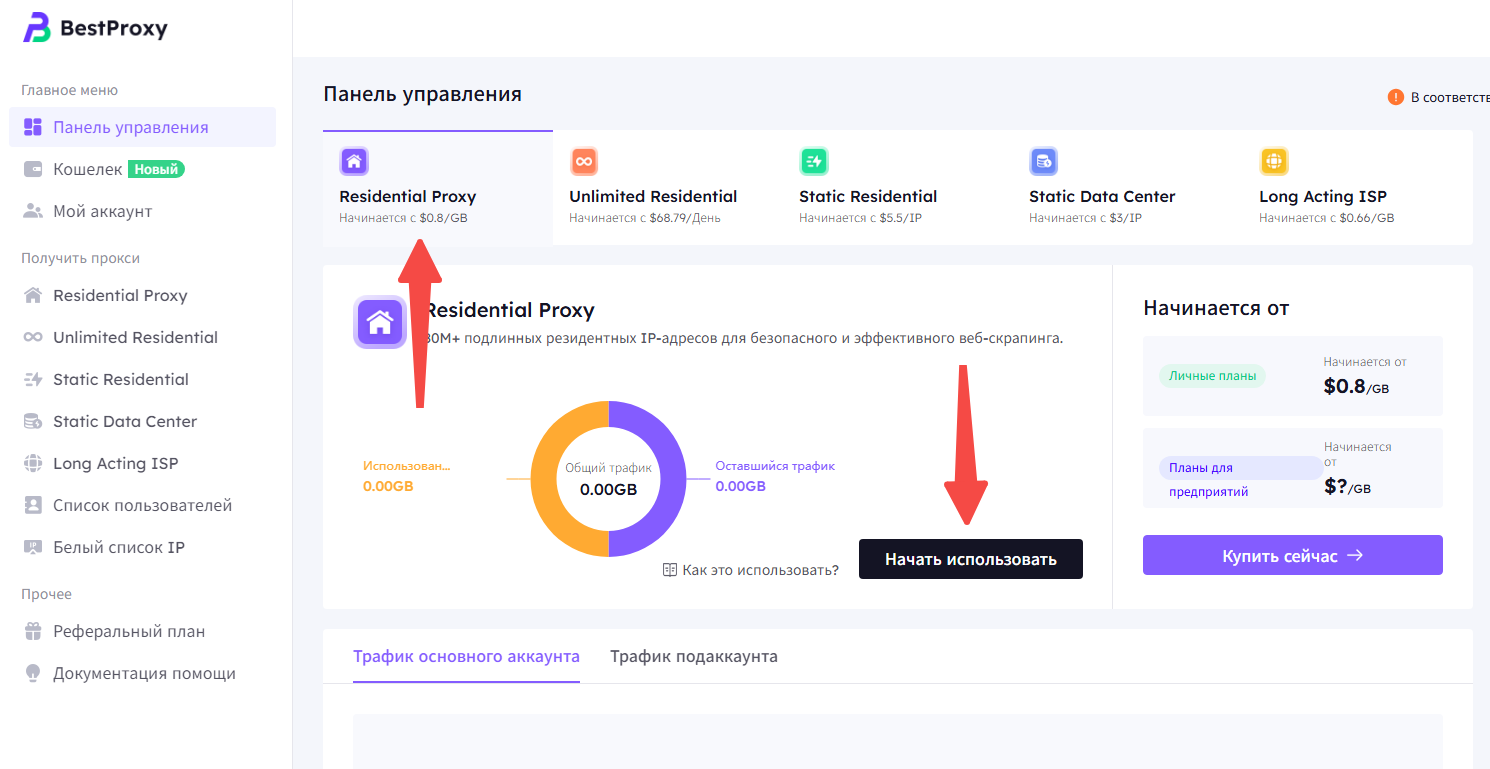Click the orange notification alert icon
The width and height of the screenshot is (1490, 769).
[1396, 97]
